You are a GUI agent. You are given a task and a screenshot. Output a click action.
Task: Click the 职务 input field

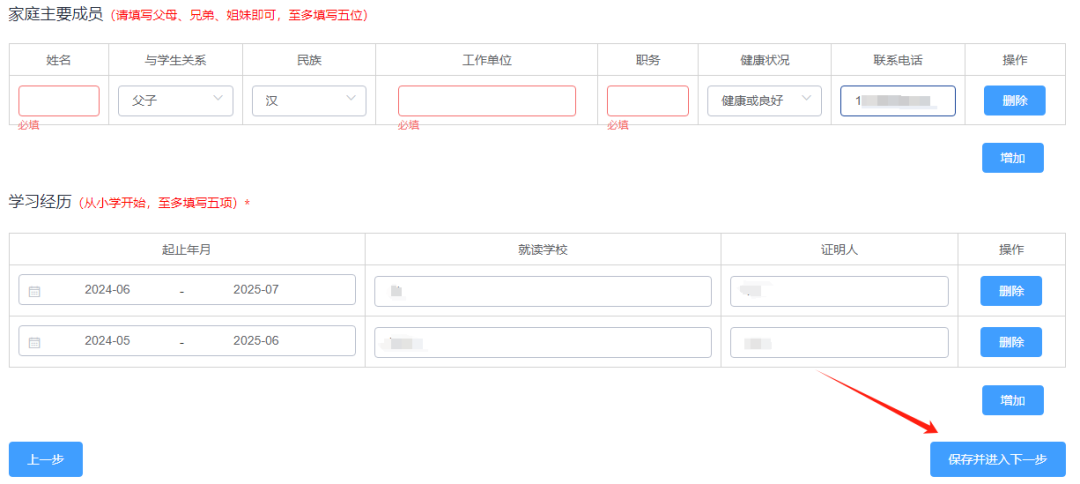click(x=647, y=101)
